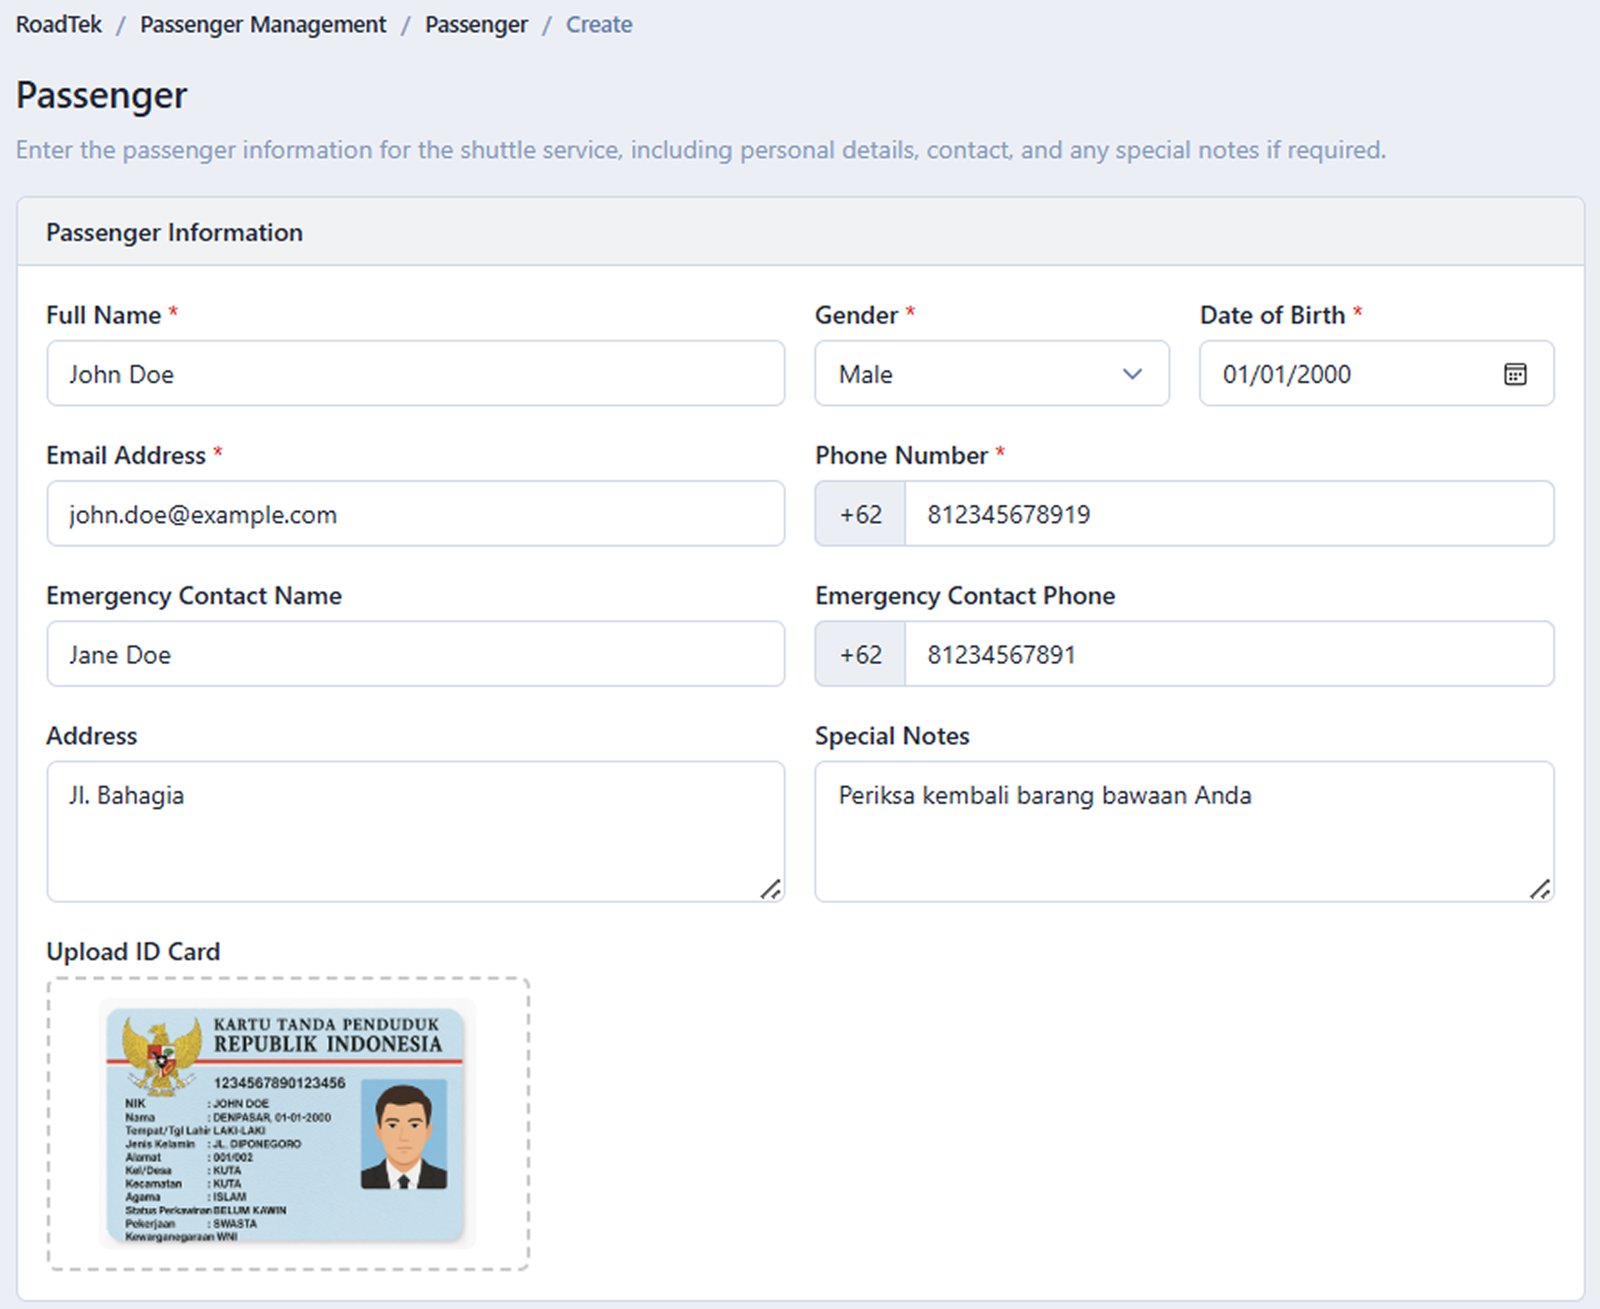Screen dimensions: 1600x1309
Task: Go to RoadTek breadcrumb link
Action: [x=59, y=25]
